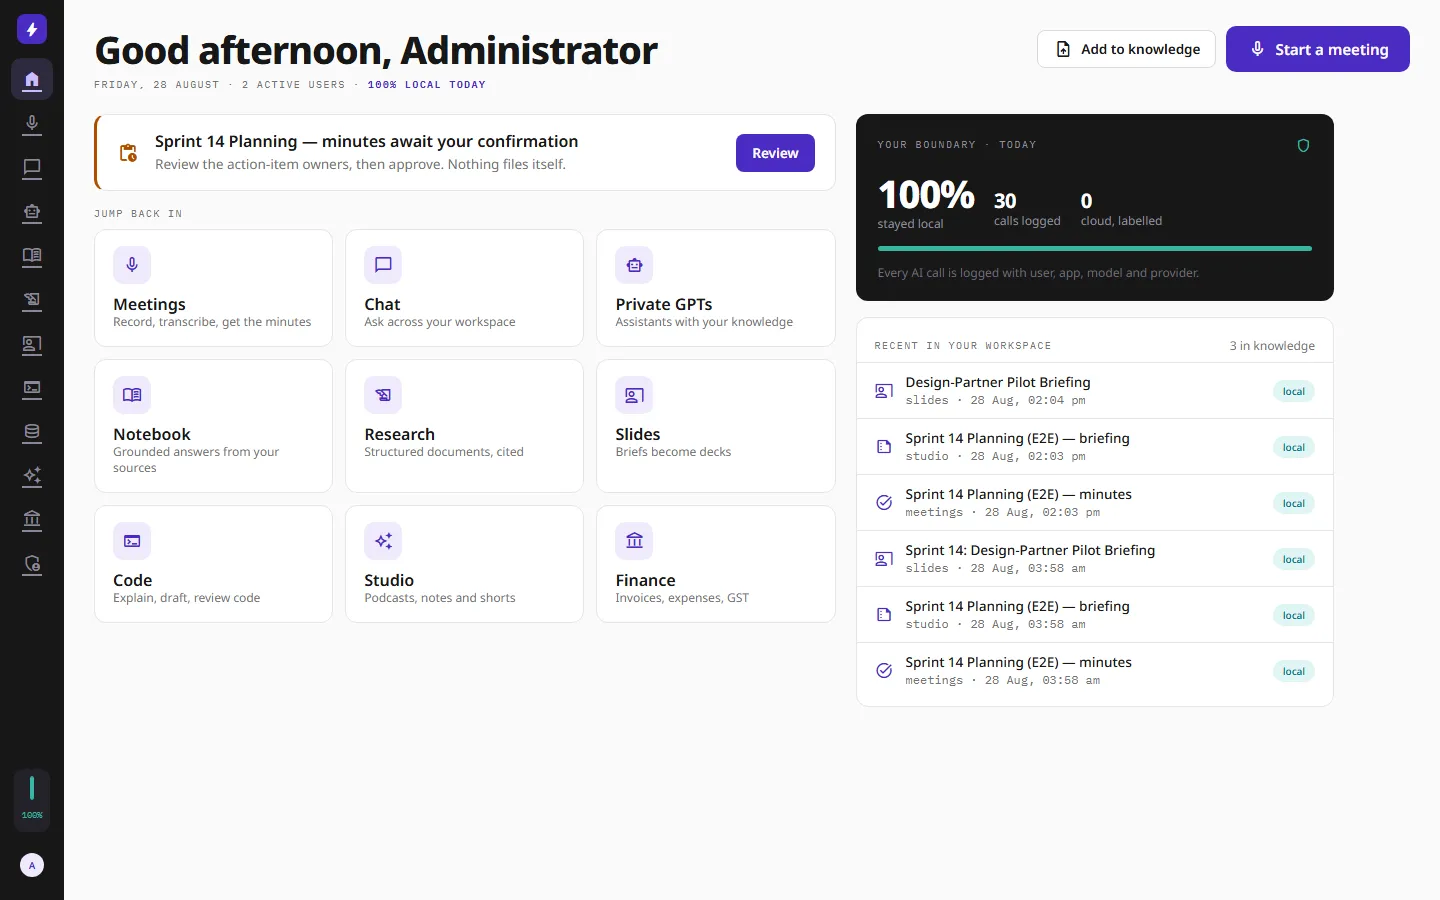Click the lightning bolt app logo
This screenshot has height=900, width=1440.
[32, 29]
